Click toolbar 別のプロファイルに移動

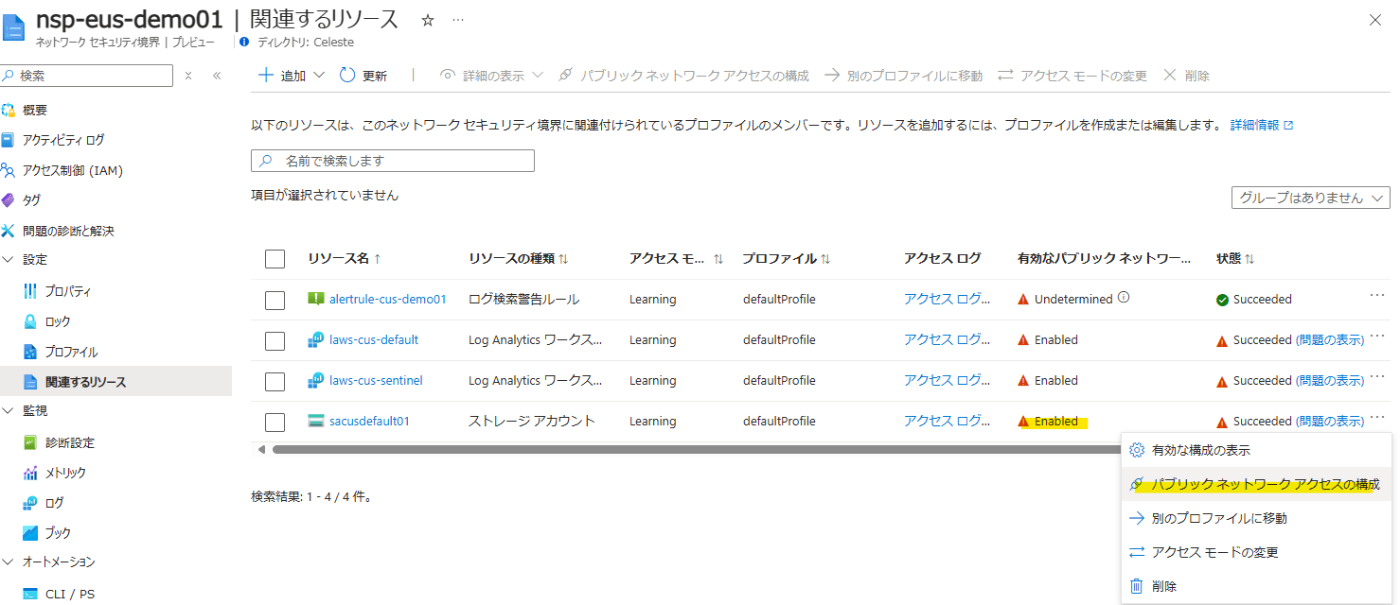(903, 75)
